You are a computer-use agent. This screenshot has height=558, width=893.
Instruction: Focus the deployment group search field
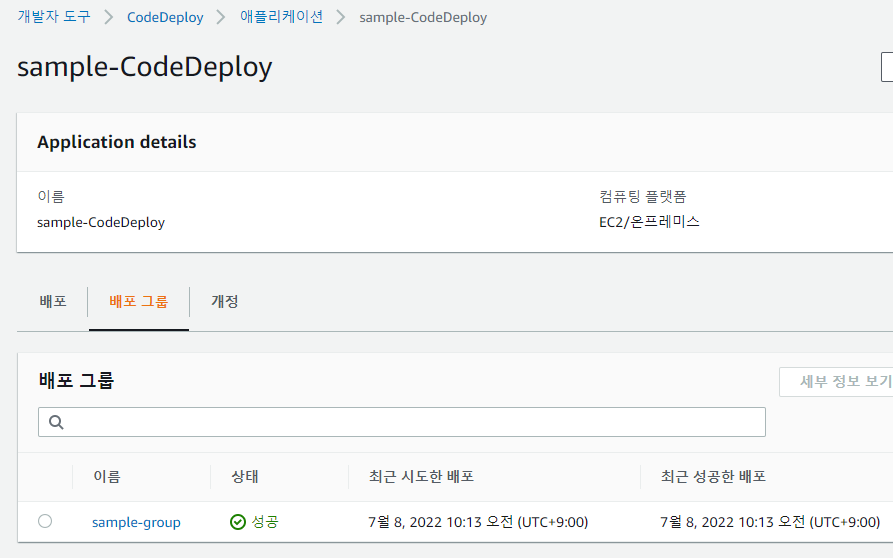click(x=402, y=422)
